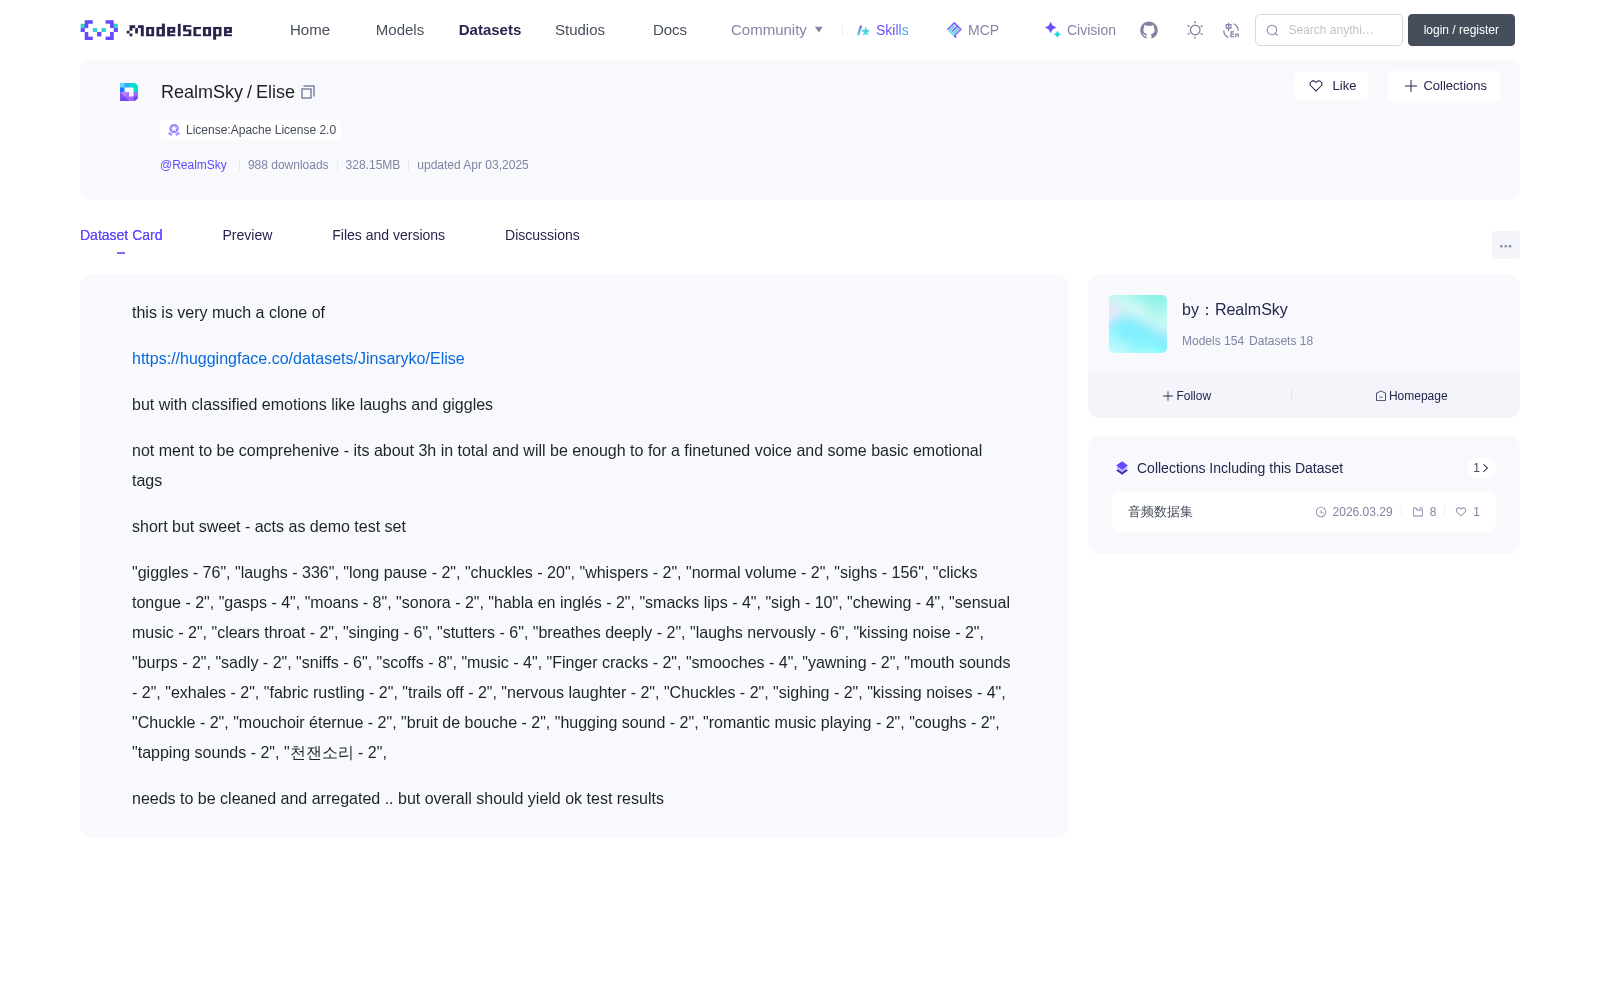The width and height of the screenshot is (1600, 1000).
Task: Expand the Community dropdown menu
Action: 777,30
